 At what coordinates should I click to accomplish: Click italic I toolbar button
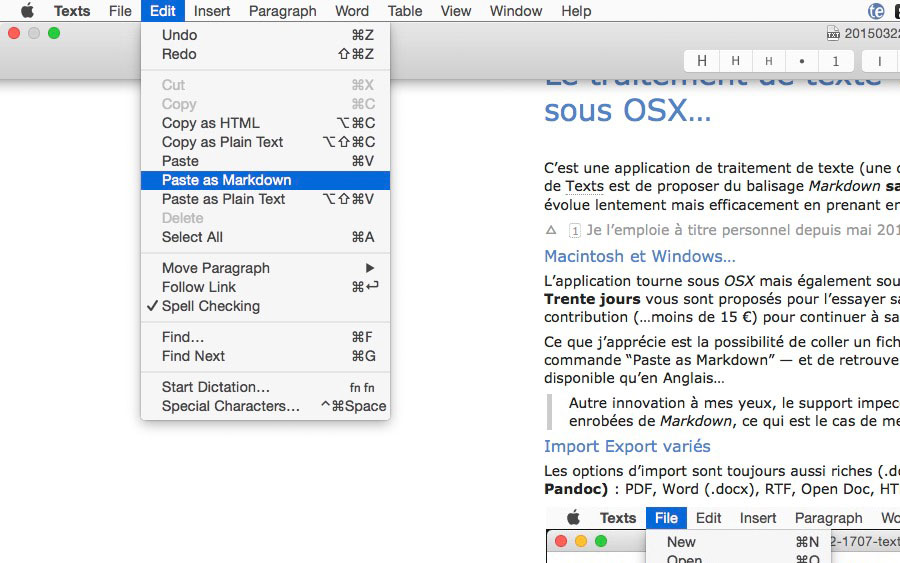pyautogui.click(x=879, y=61)
